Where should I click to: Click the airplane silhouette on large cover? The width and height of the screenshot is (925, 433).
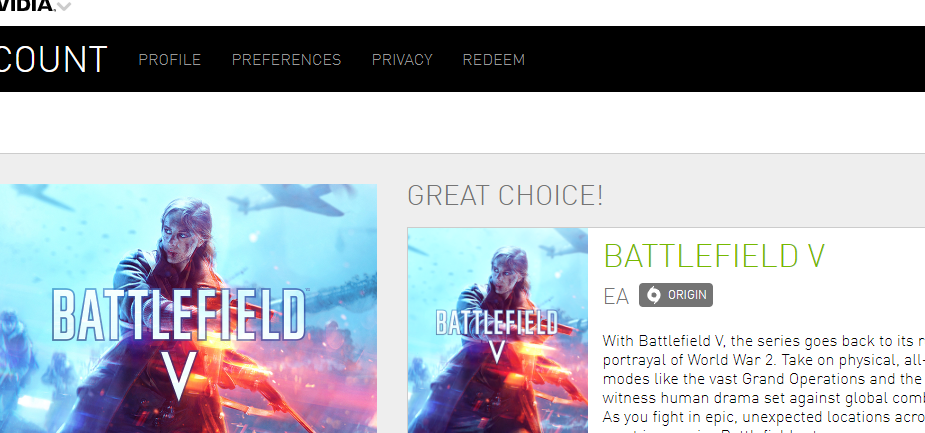pyautogui.click(x=287, y=202)
